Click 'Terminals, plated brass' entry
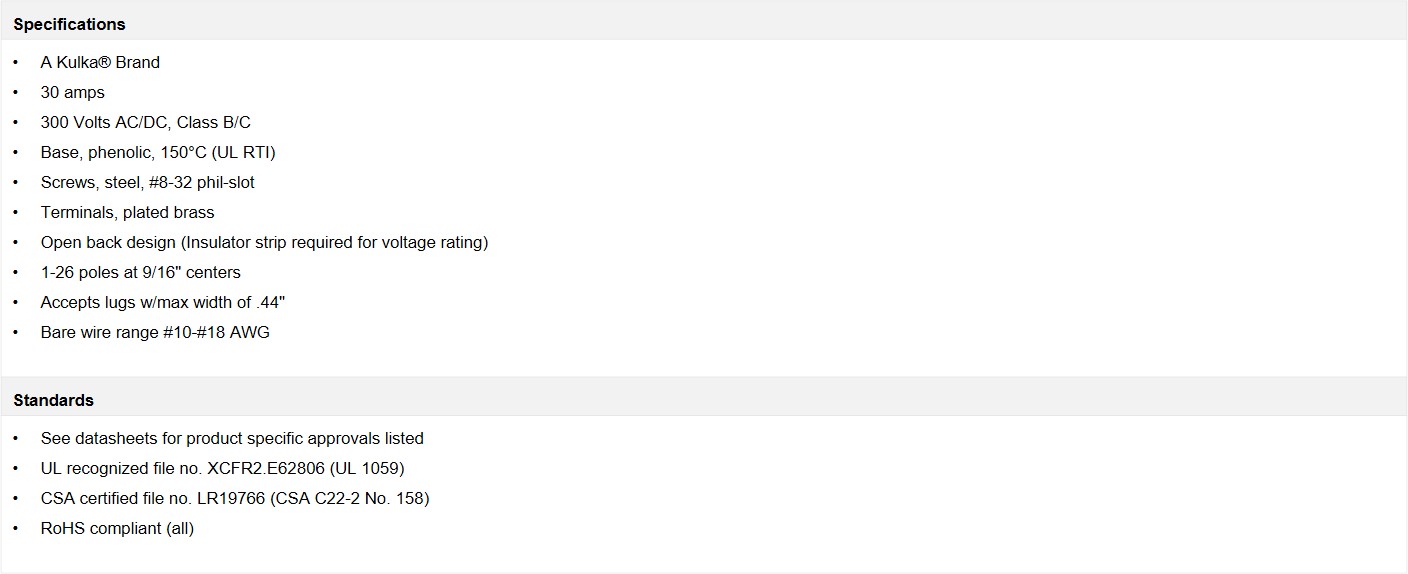 [127, 212]
